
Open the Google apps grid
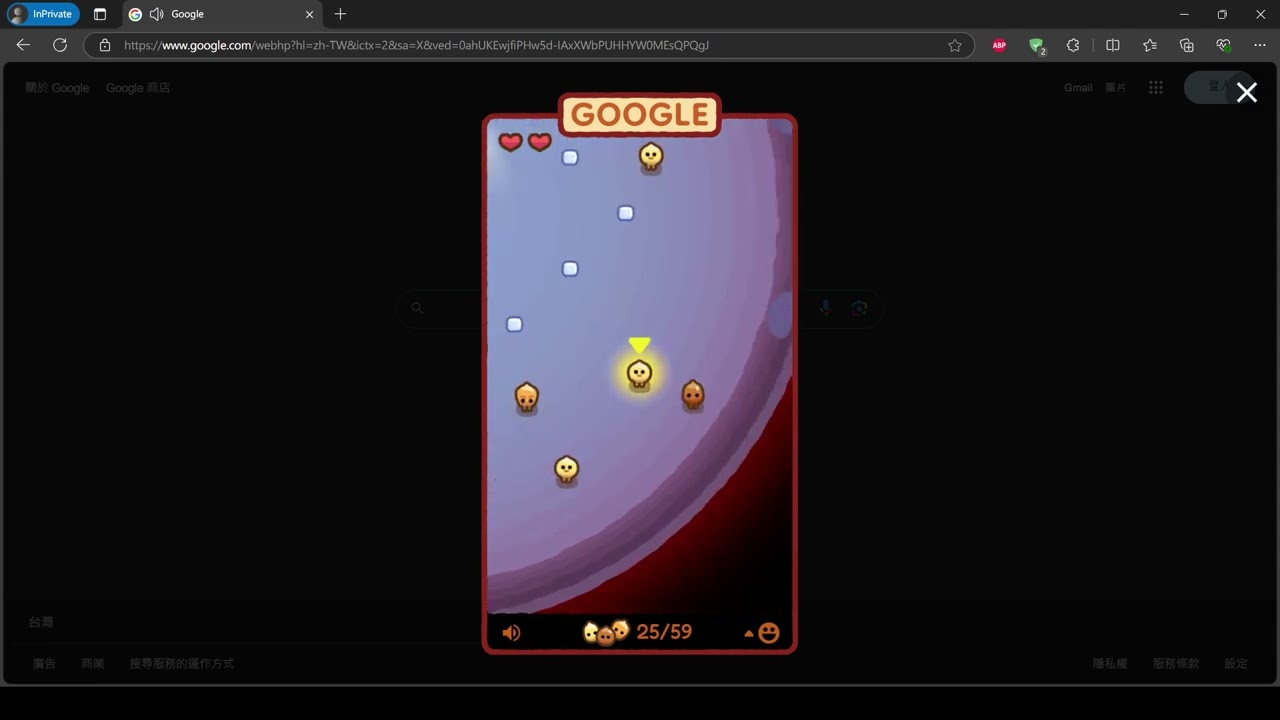[1156, 88]
